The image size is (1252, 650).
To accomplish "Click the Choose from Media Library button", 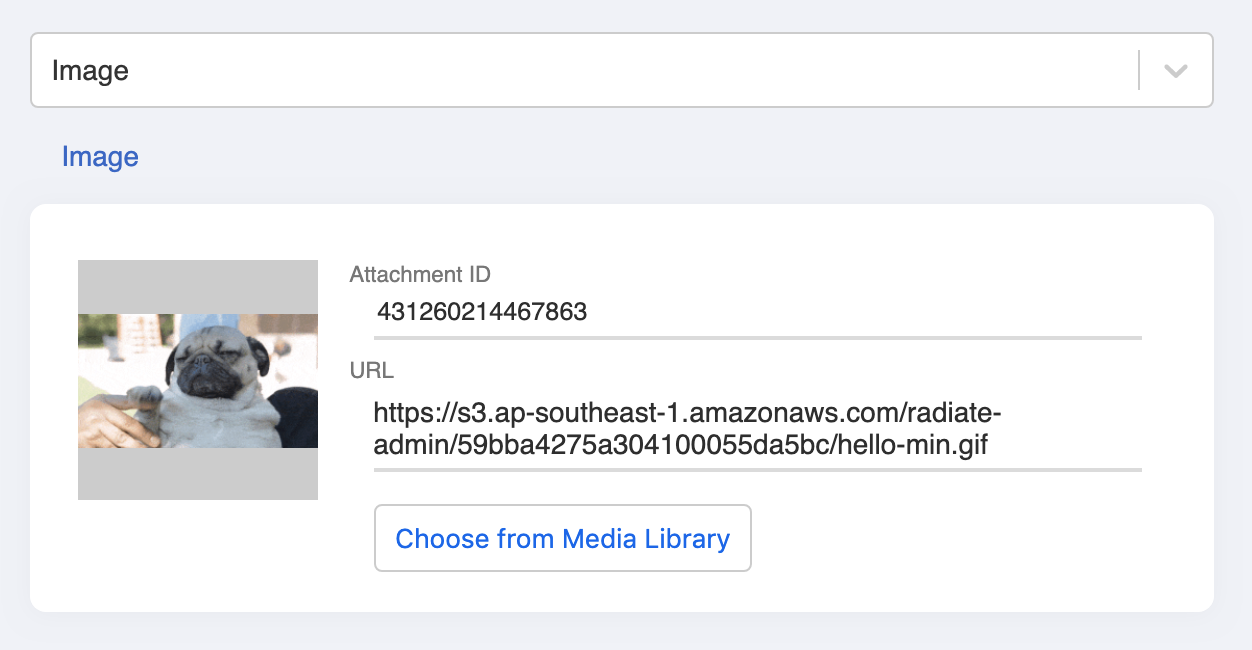I will (563, 538).
